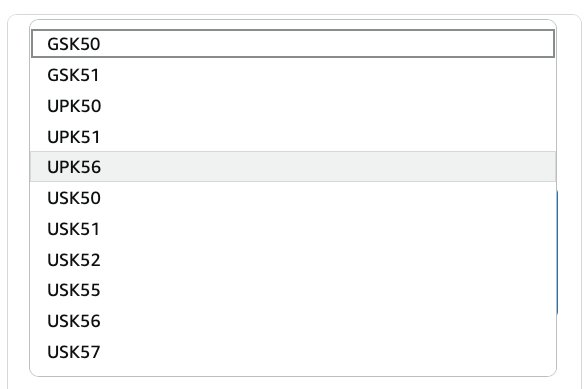Set the value to UPK56
Image resolution: width=584 pixels, height=389 pixels.
[x=293, y=167]
